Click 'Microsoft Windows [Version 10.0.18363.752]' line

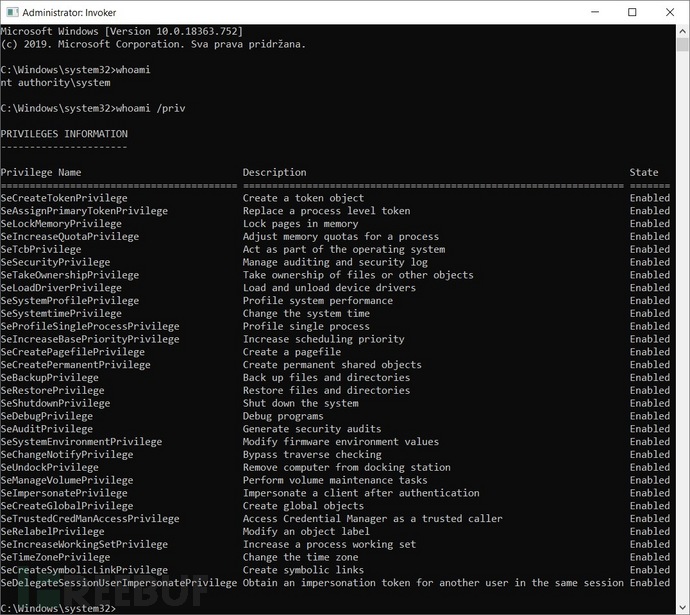click(x=122, y=31)
